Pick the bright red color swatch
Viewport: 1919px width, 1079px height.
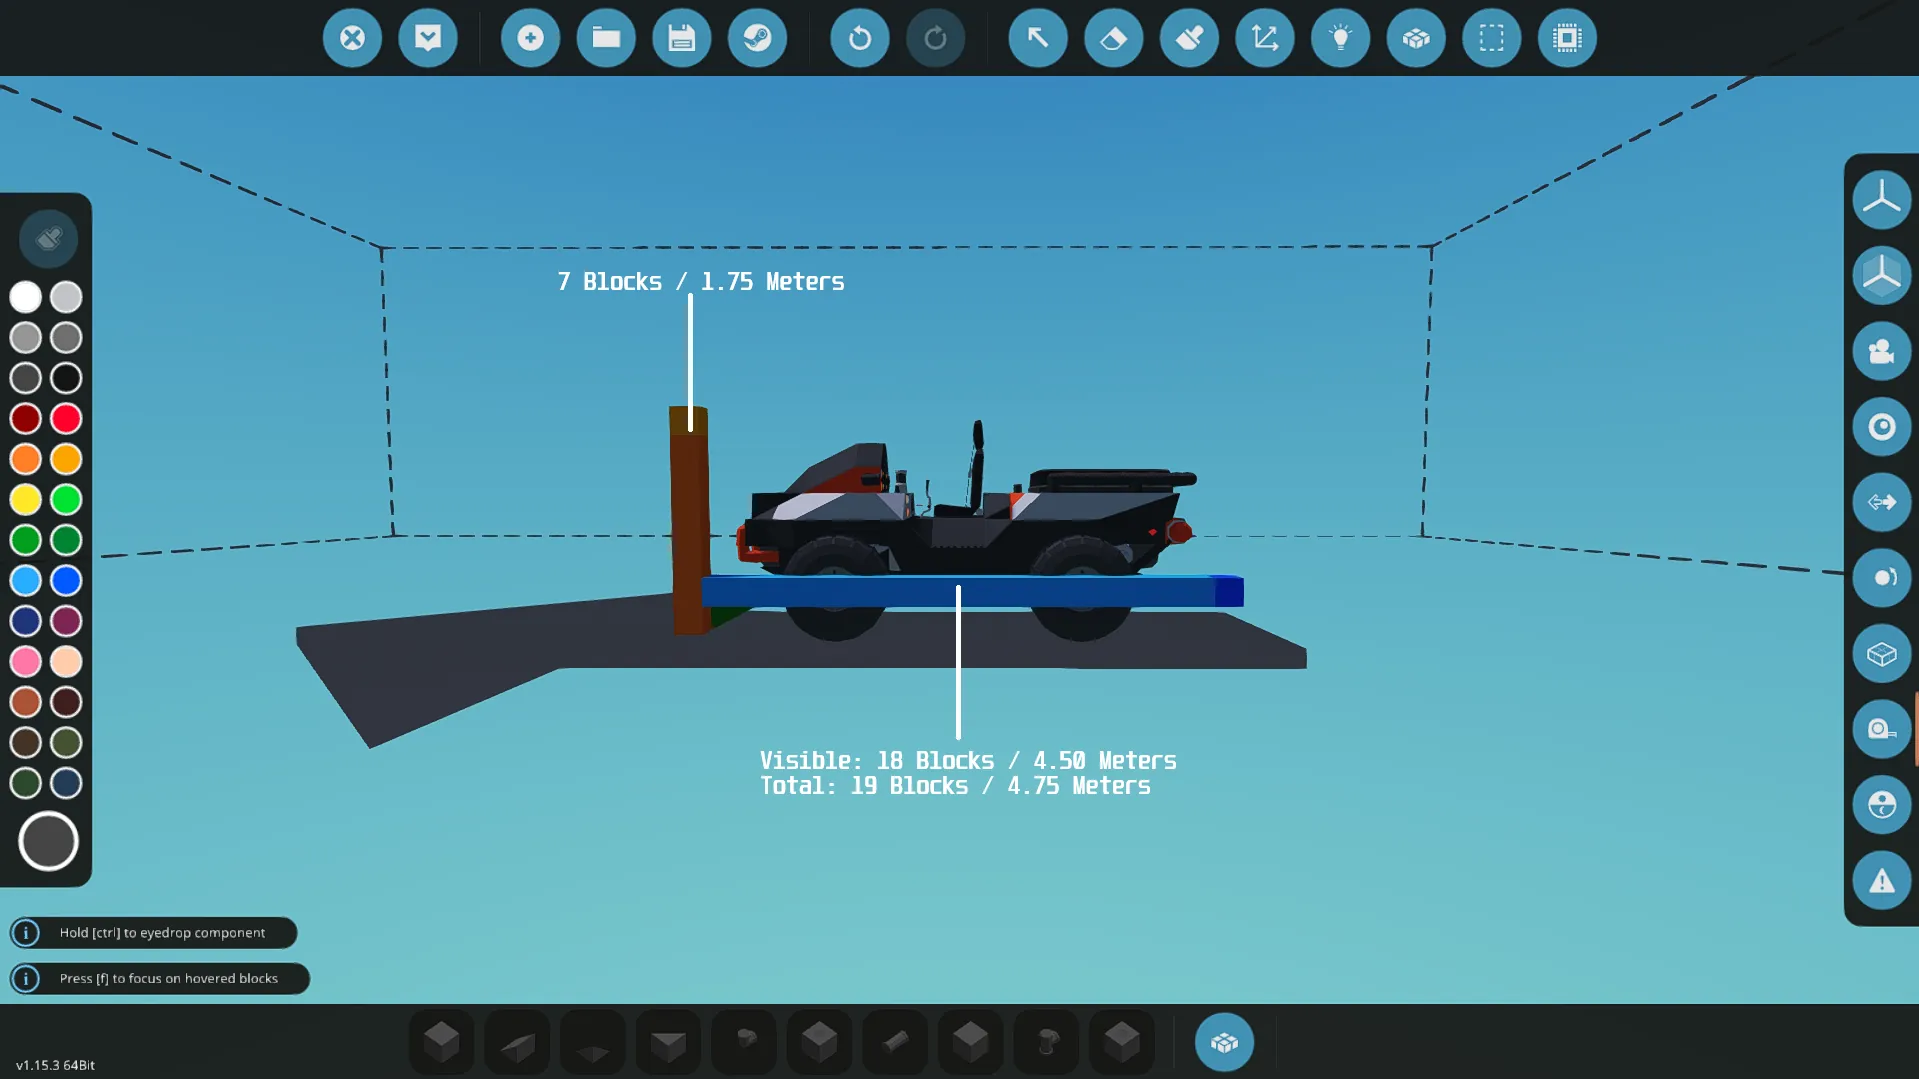point(66,419)
